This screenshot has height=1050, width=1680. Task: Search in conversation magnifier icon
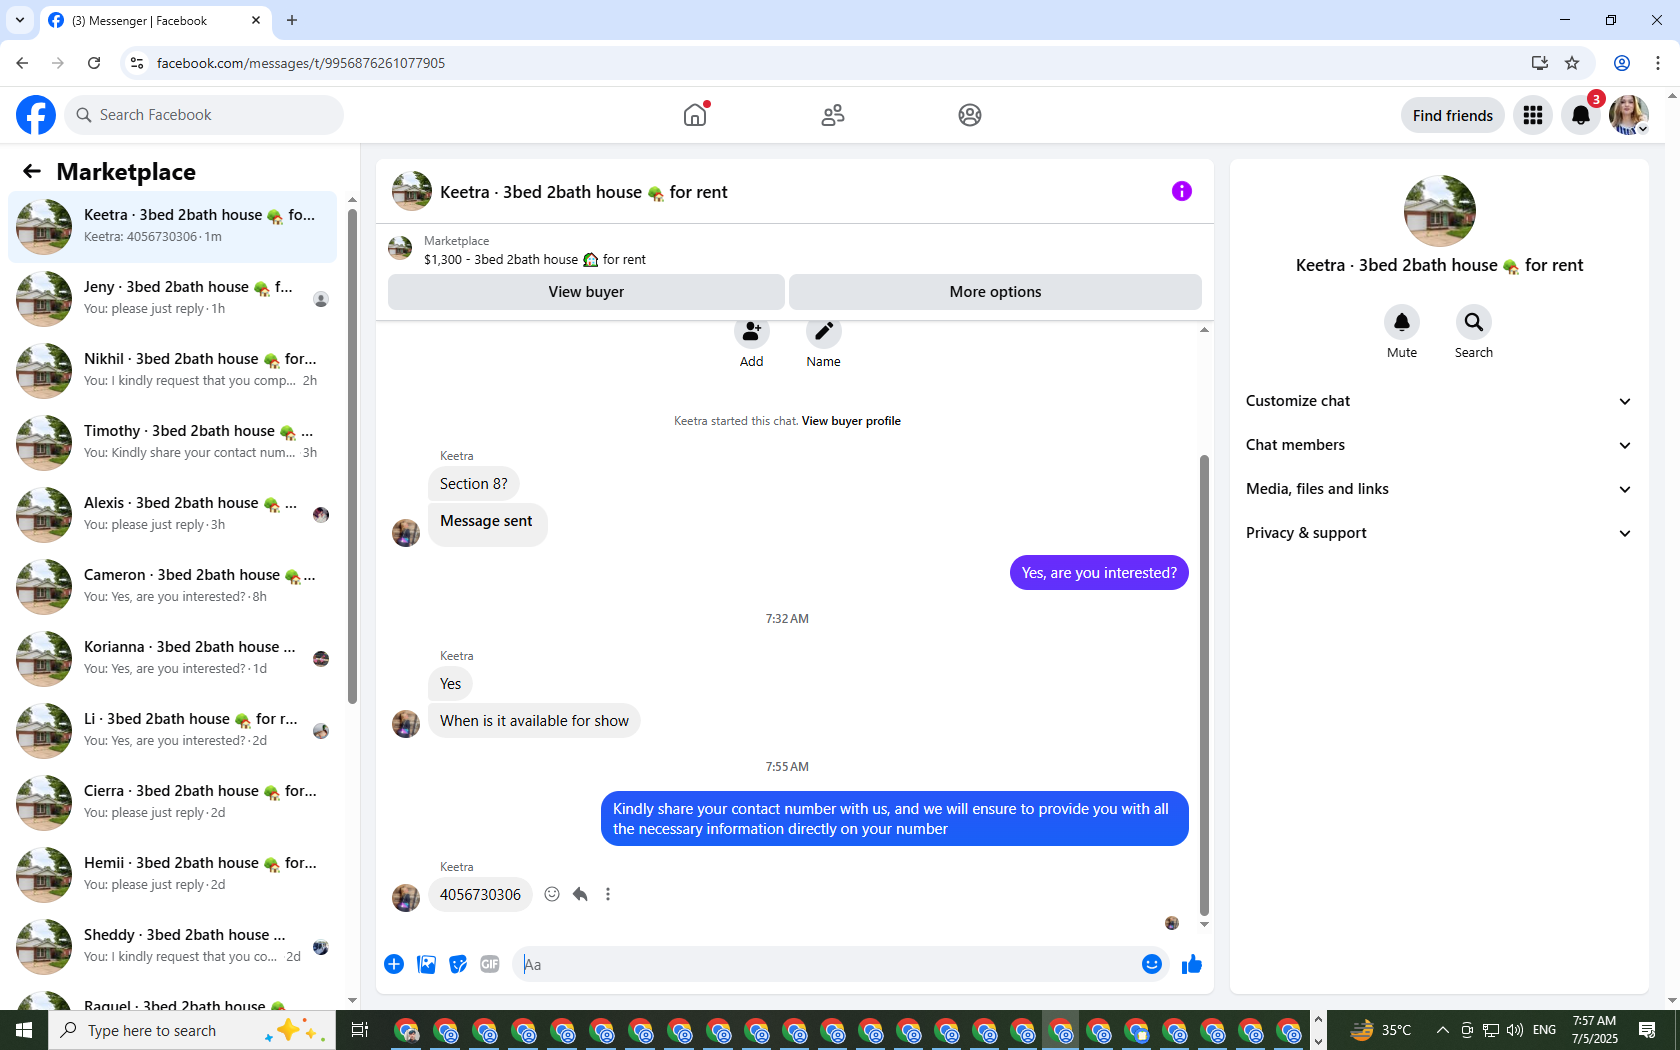1474,322
